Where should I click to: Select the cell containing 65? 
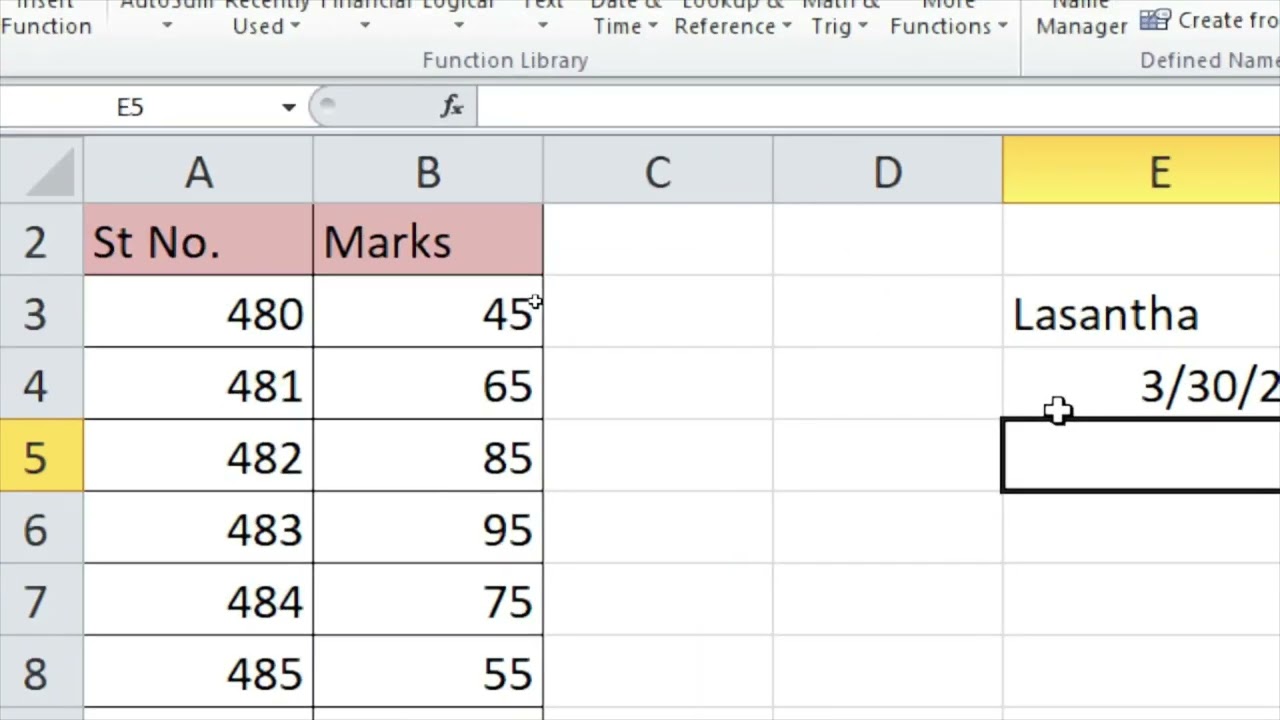[x=428, y=384]
